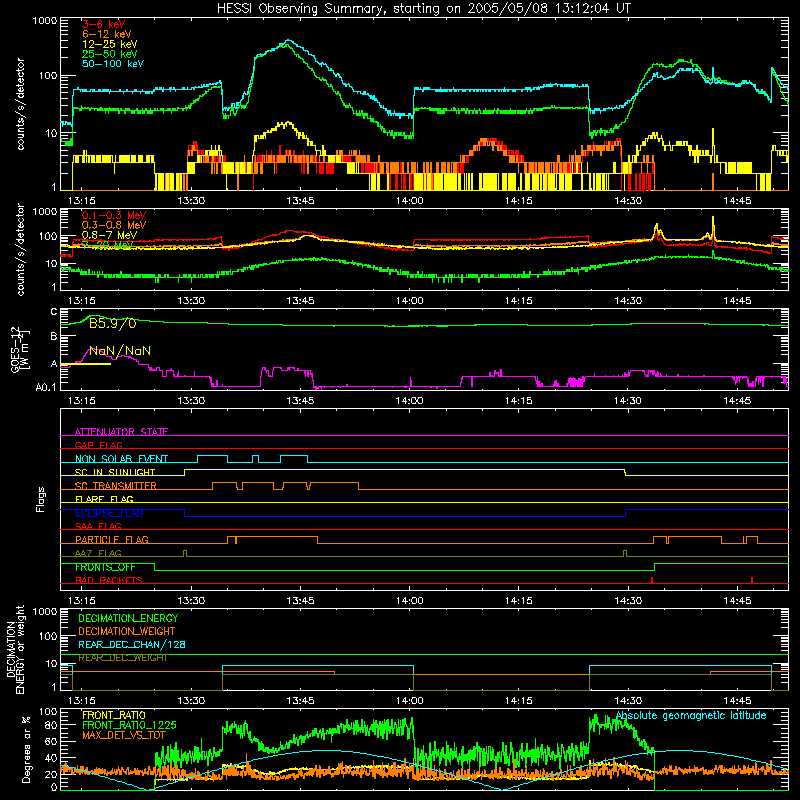
Task: Select the BAD_PACKETS flag label
Action: pos(109,580)
